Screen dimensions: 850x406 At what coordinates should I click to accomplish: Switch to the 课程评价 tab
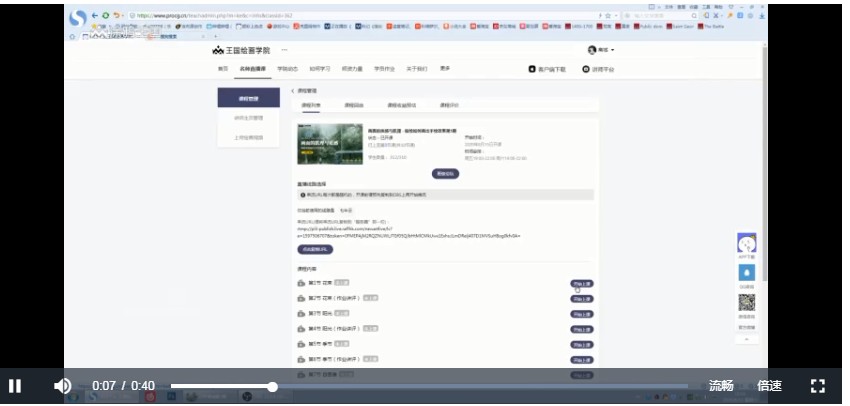tap(449, 105)
